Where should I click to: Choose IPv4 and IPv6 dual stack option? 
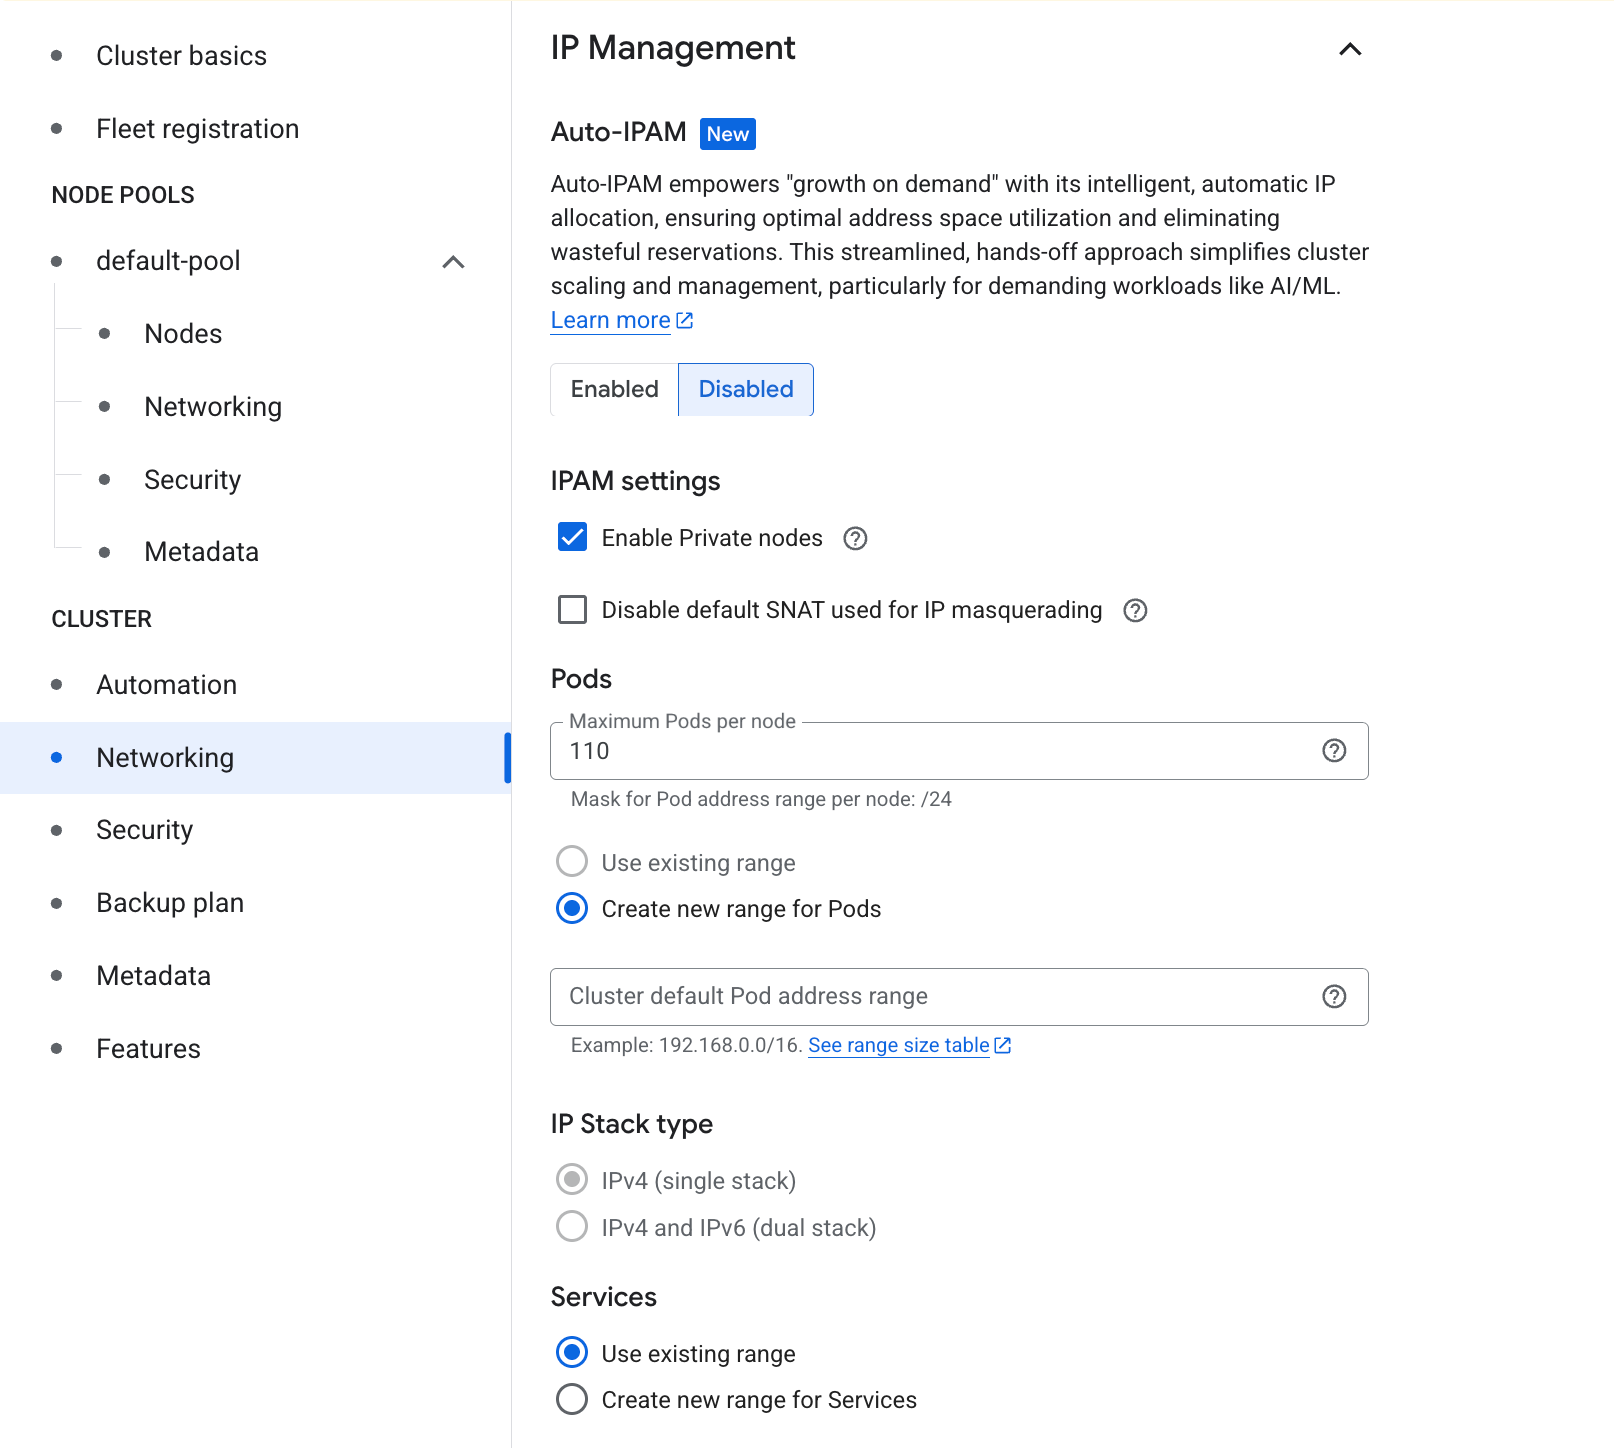click(x=572, y=1227)
